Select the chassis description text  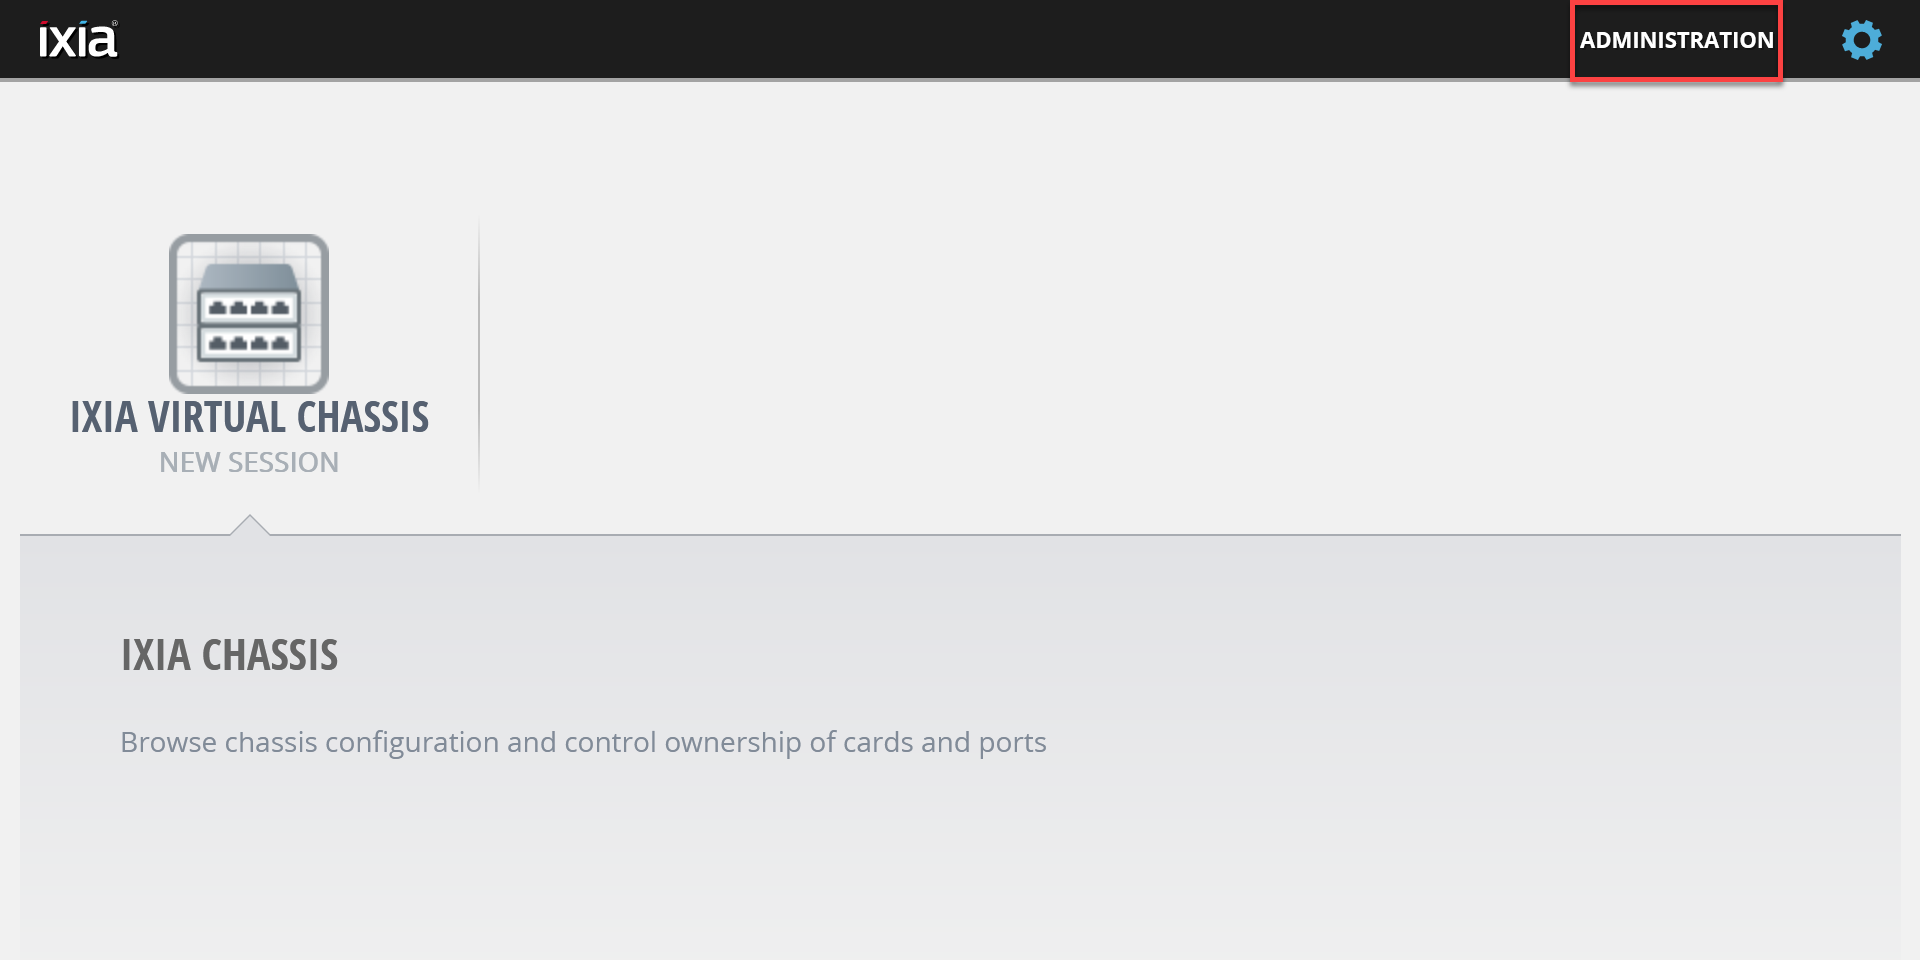[x=583, y=742]
